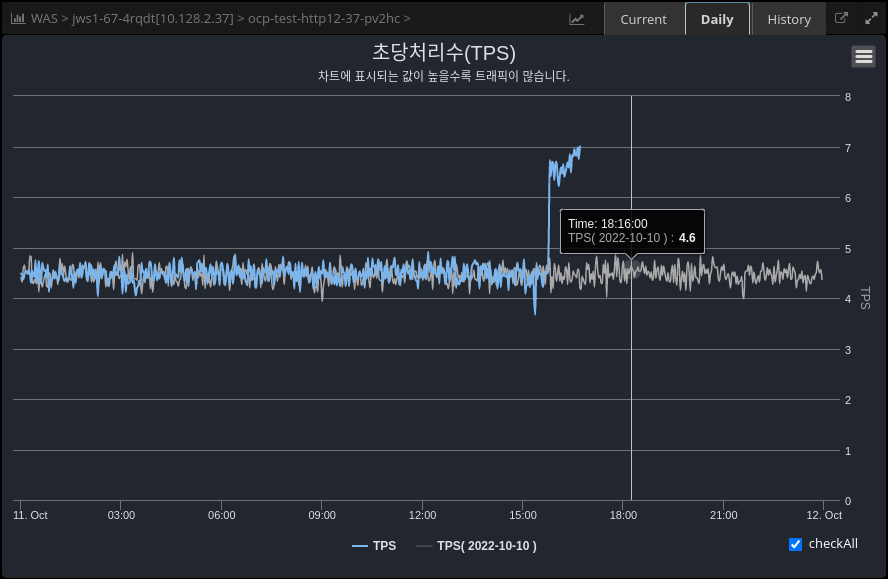Click the gray 2022-10-10 legend line swatch
888x579 pixels.
pyautogui.click(x=424, y=546)
